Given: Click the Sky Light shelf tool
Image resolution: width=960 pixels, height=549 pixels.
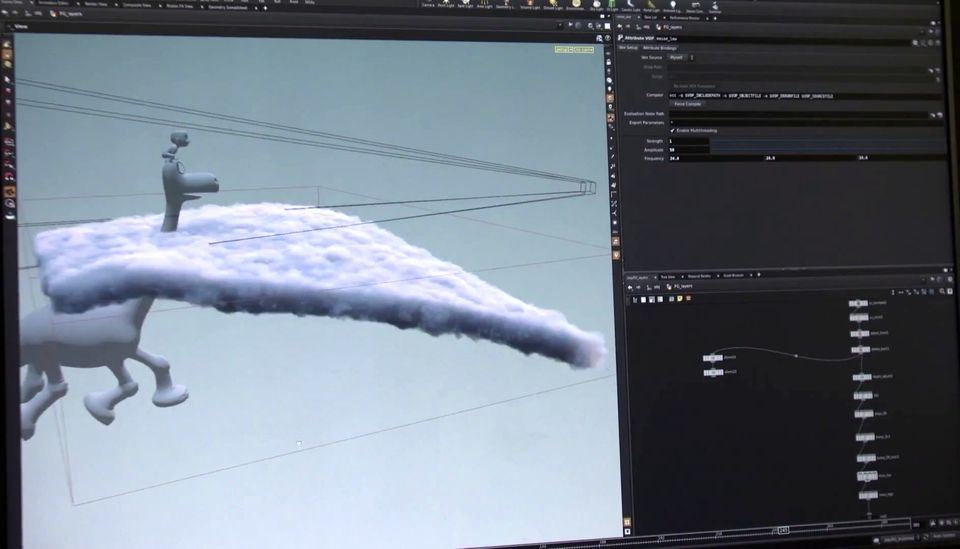Looking at the screenshot, I should click(597, 5).
